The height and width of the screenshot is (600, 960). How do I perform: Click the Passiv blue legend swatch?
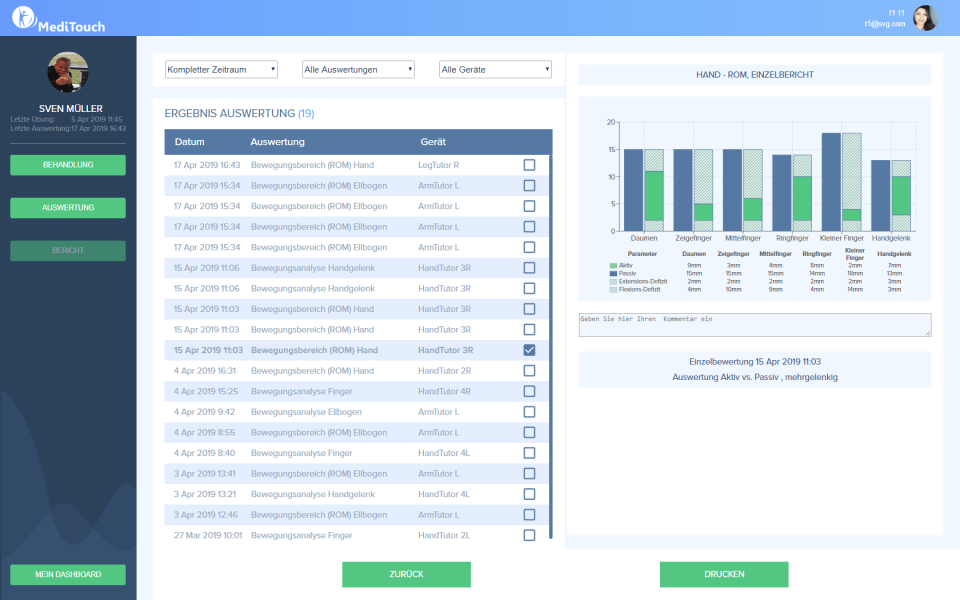tap(613, 273)
